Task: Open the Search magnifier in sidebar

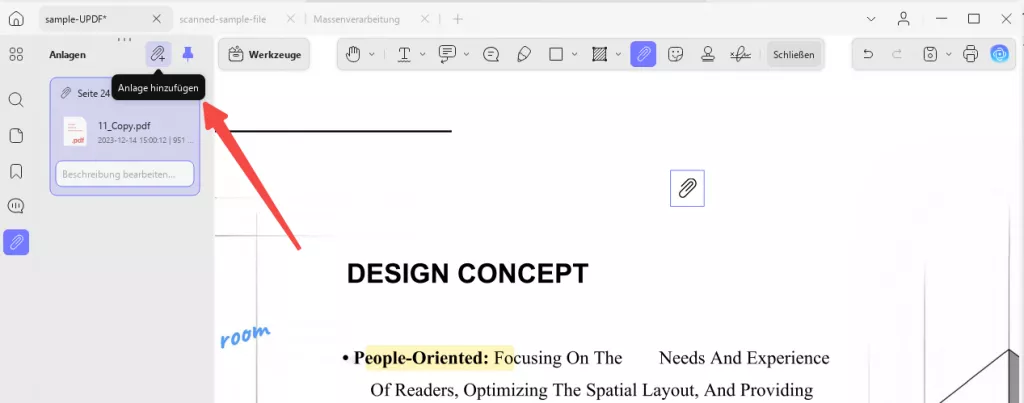Action: pyautogui.click(x=16, y=99)
